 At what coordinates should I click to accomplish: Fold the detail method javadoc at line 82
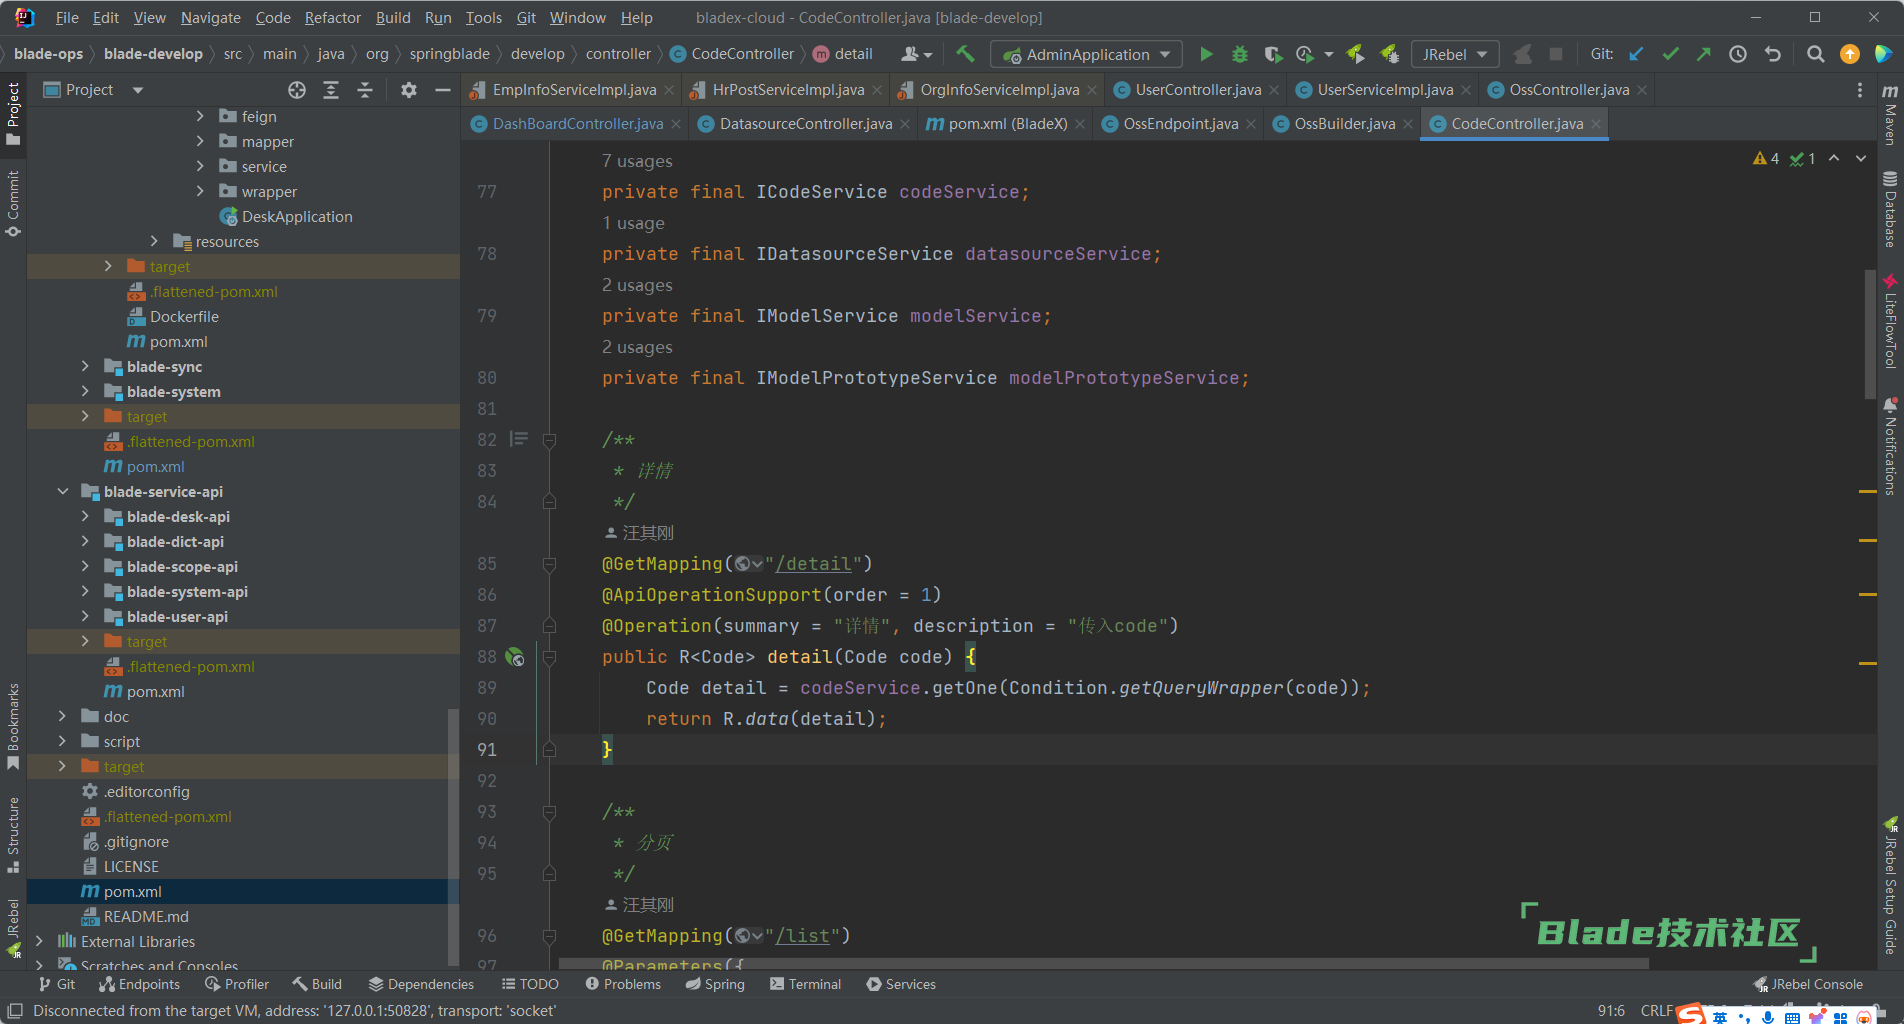549,440
